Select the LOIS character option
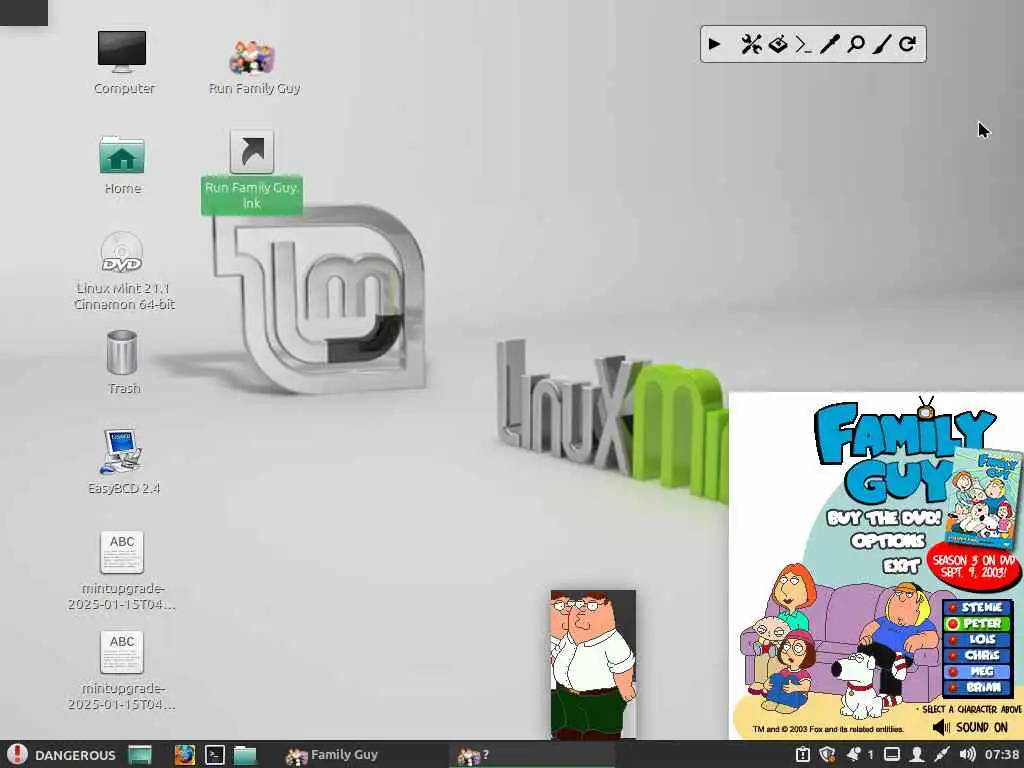Screen dimensions: 1024x768 coord(977,639)
